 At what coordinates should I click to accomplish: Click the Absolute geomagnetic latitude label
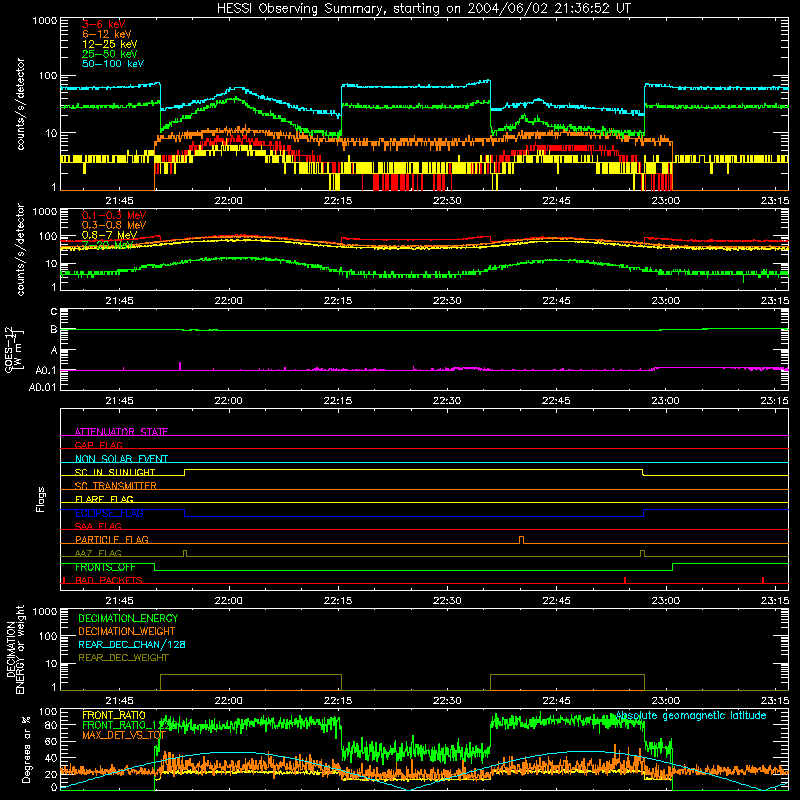click(691, 715)
